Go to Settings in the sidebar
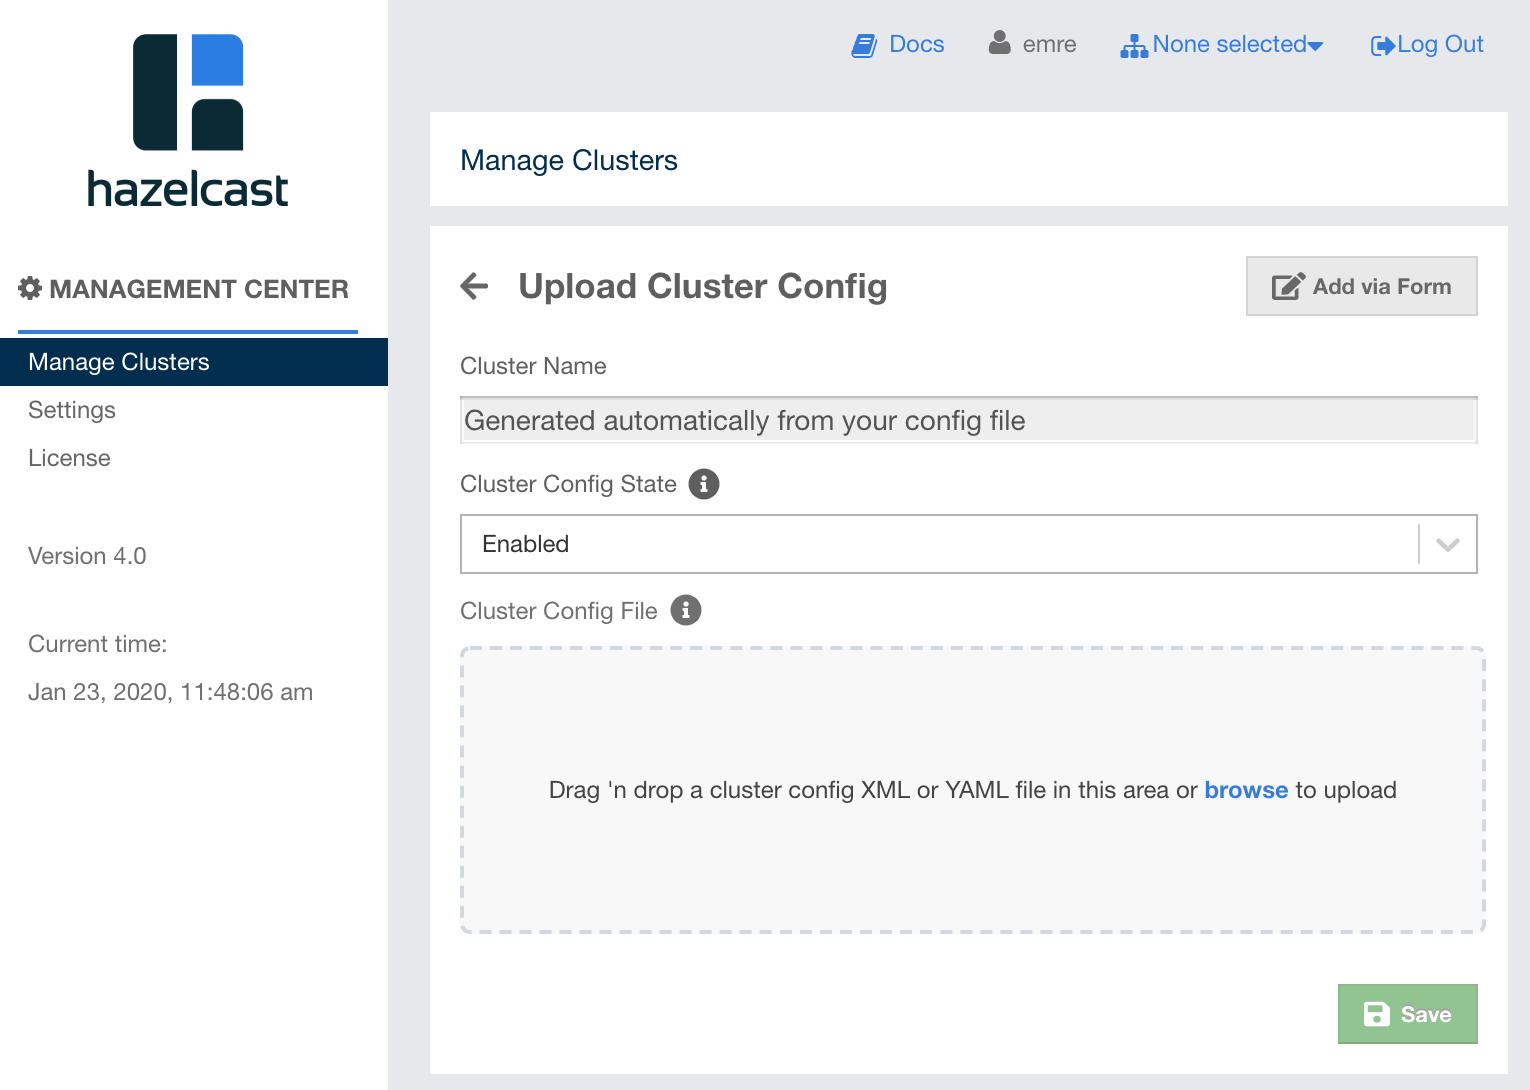Image resolution: width=1530 pixels, height=1090 pixels. (72, 410)
